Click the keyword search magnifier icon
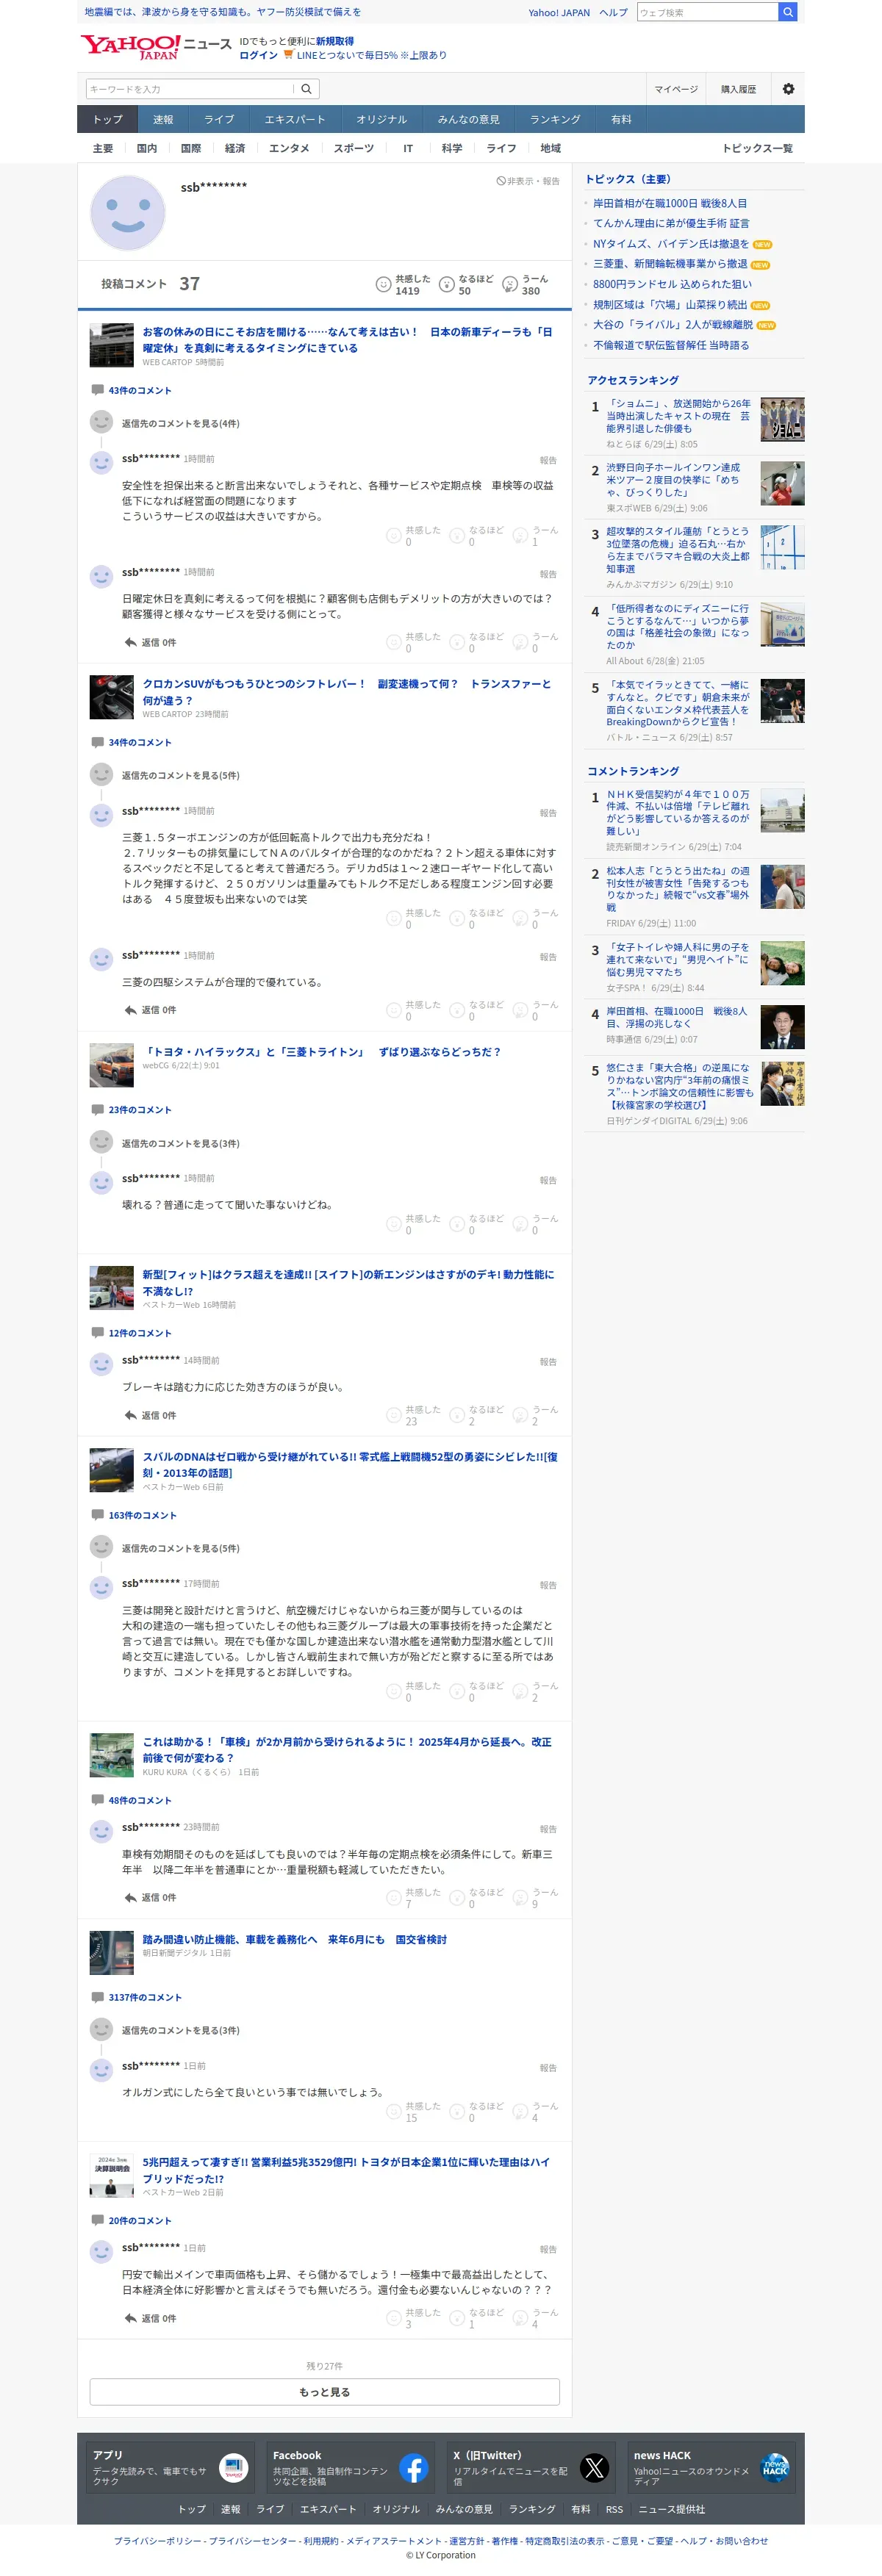This screenshot has height=2576, width=882. (307, 89)
